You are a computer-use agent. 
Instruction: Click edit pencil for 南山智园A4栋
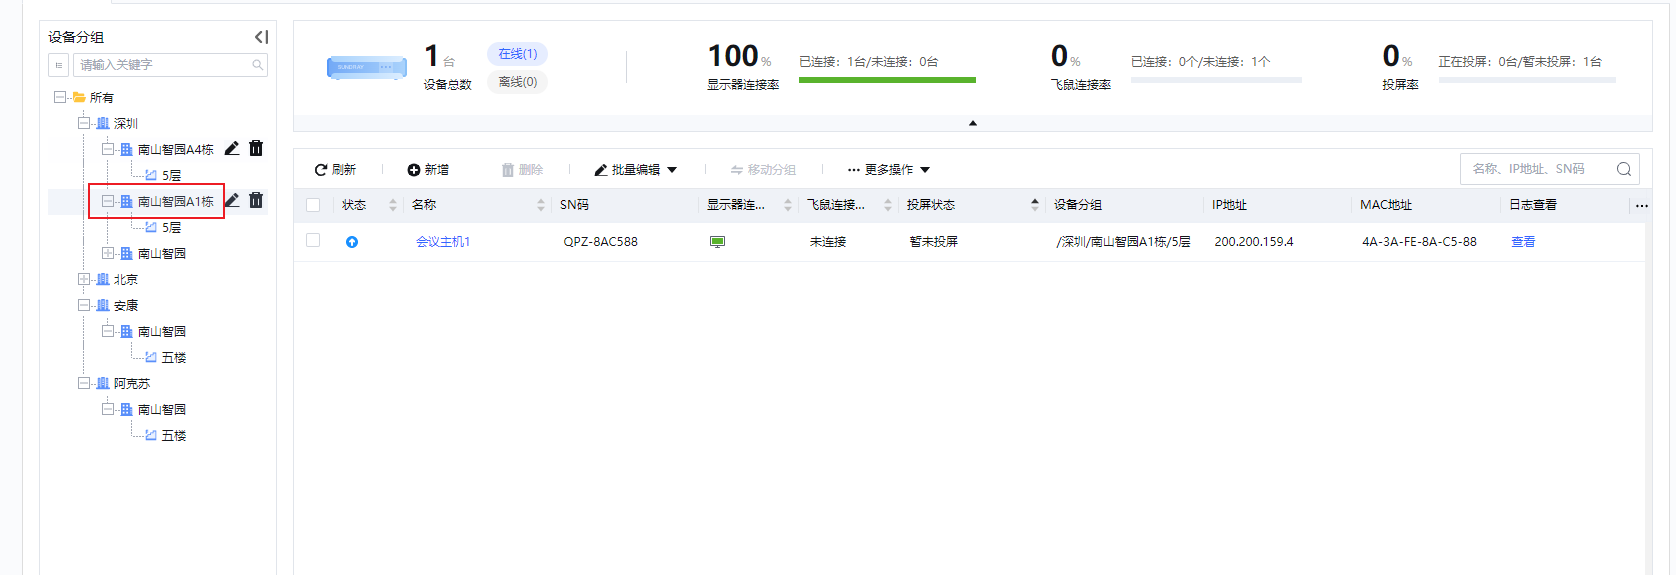(232, 148)
